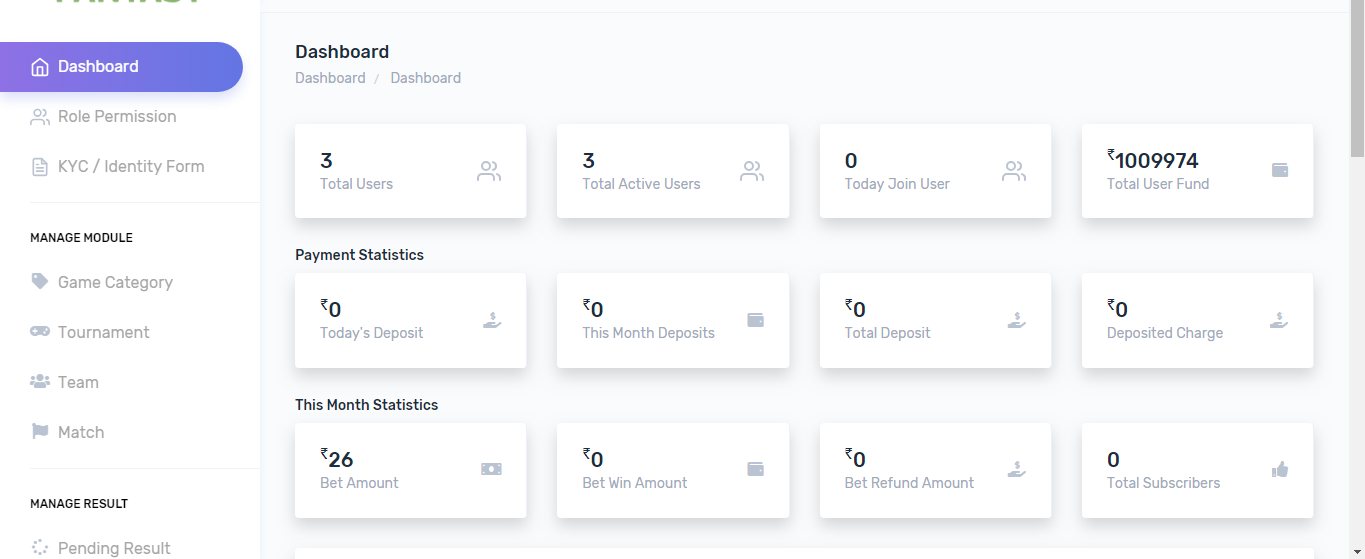Click the Total User Fund wallet icon
The height and width of the screenshot is (559, 1365).
[1279, 170]
